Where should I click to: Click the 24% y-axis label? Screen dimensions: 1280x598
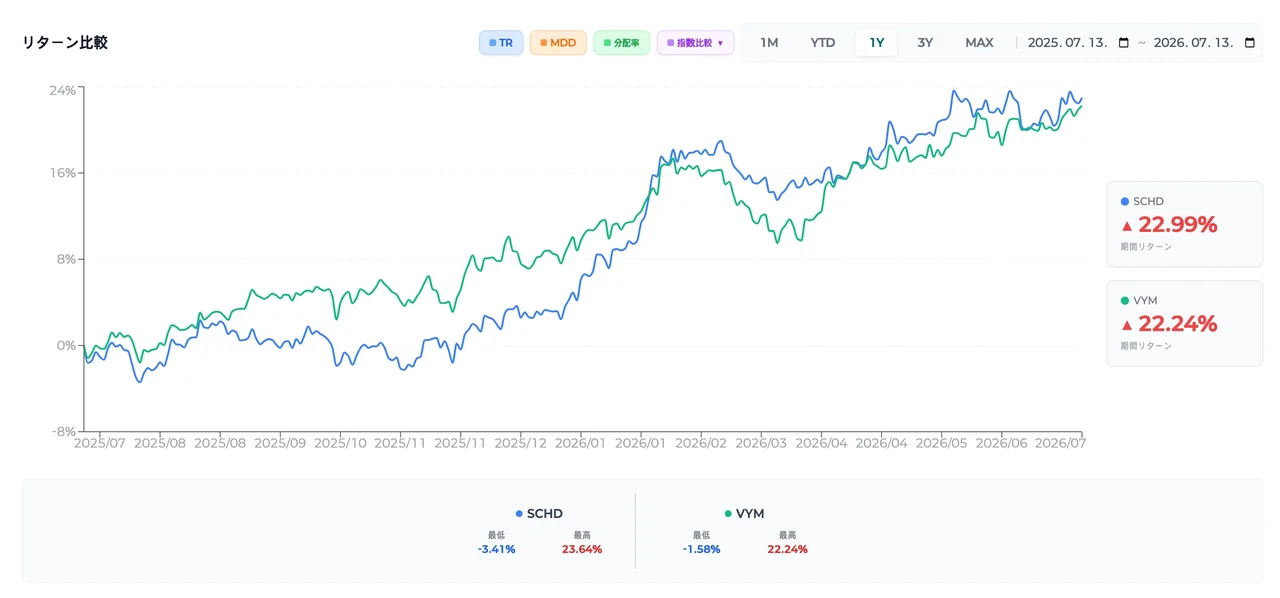[62, 90]
